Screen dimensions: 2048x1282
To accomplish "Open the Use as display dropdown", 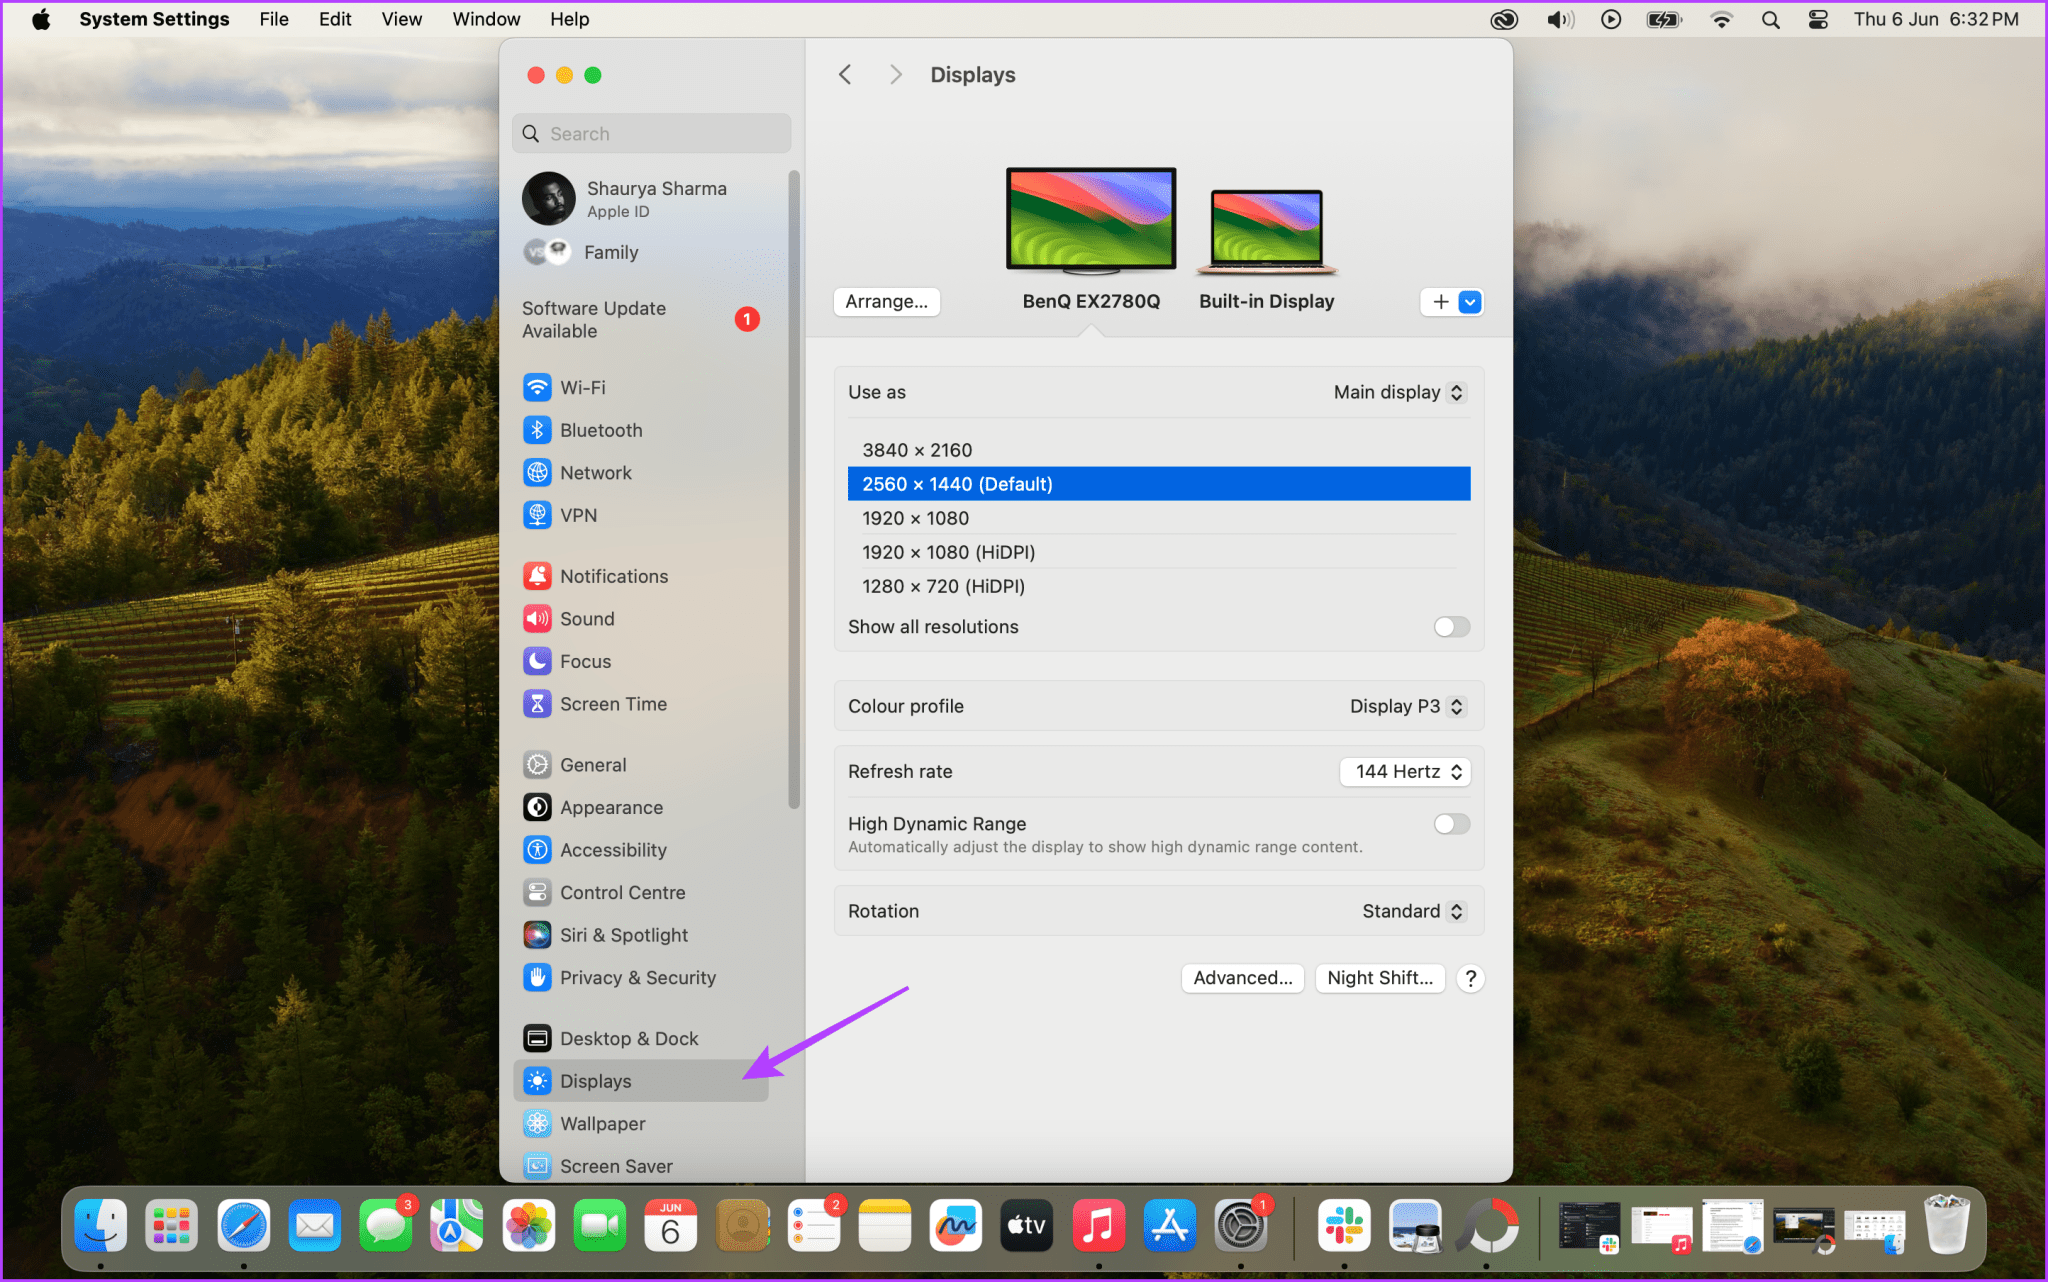I will [x=1398, y=392].
